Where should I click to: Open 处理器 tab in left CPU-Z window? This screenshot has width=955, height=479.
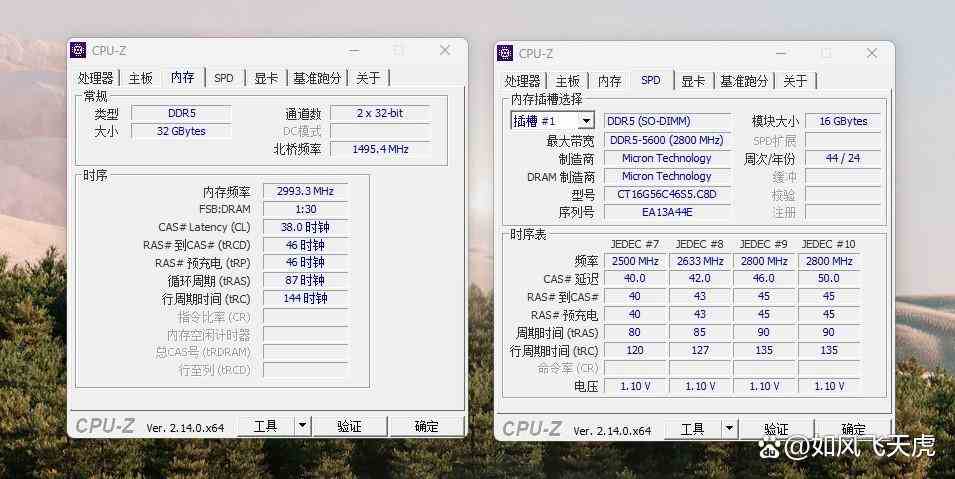pyautogui.click(x=96, y=78)
